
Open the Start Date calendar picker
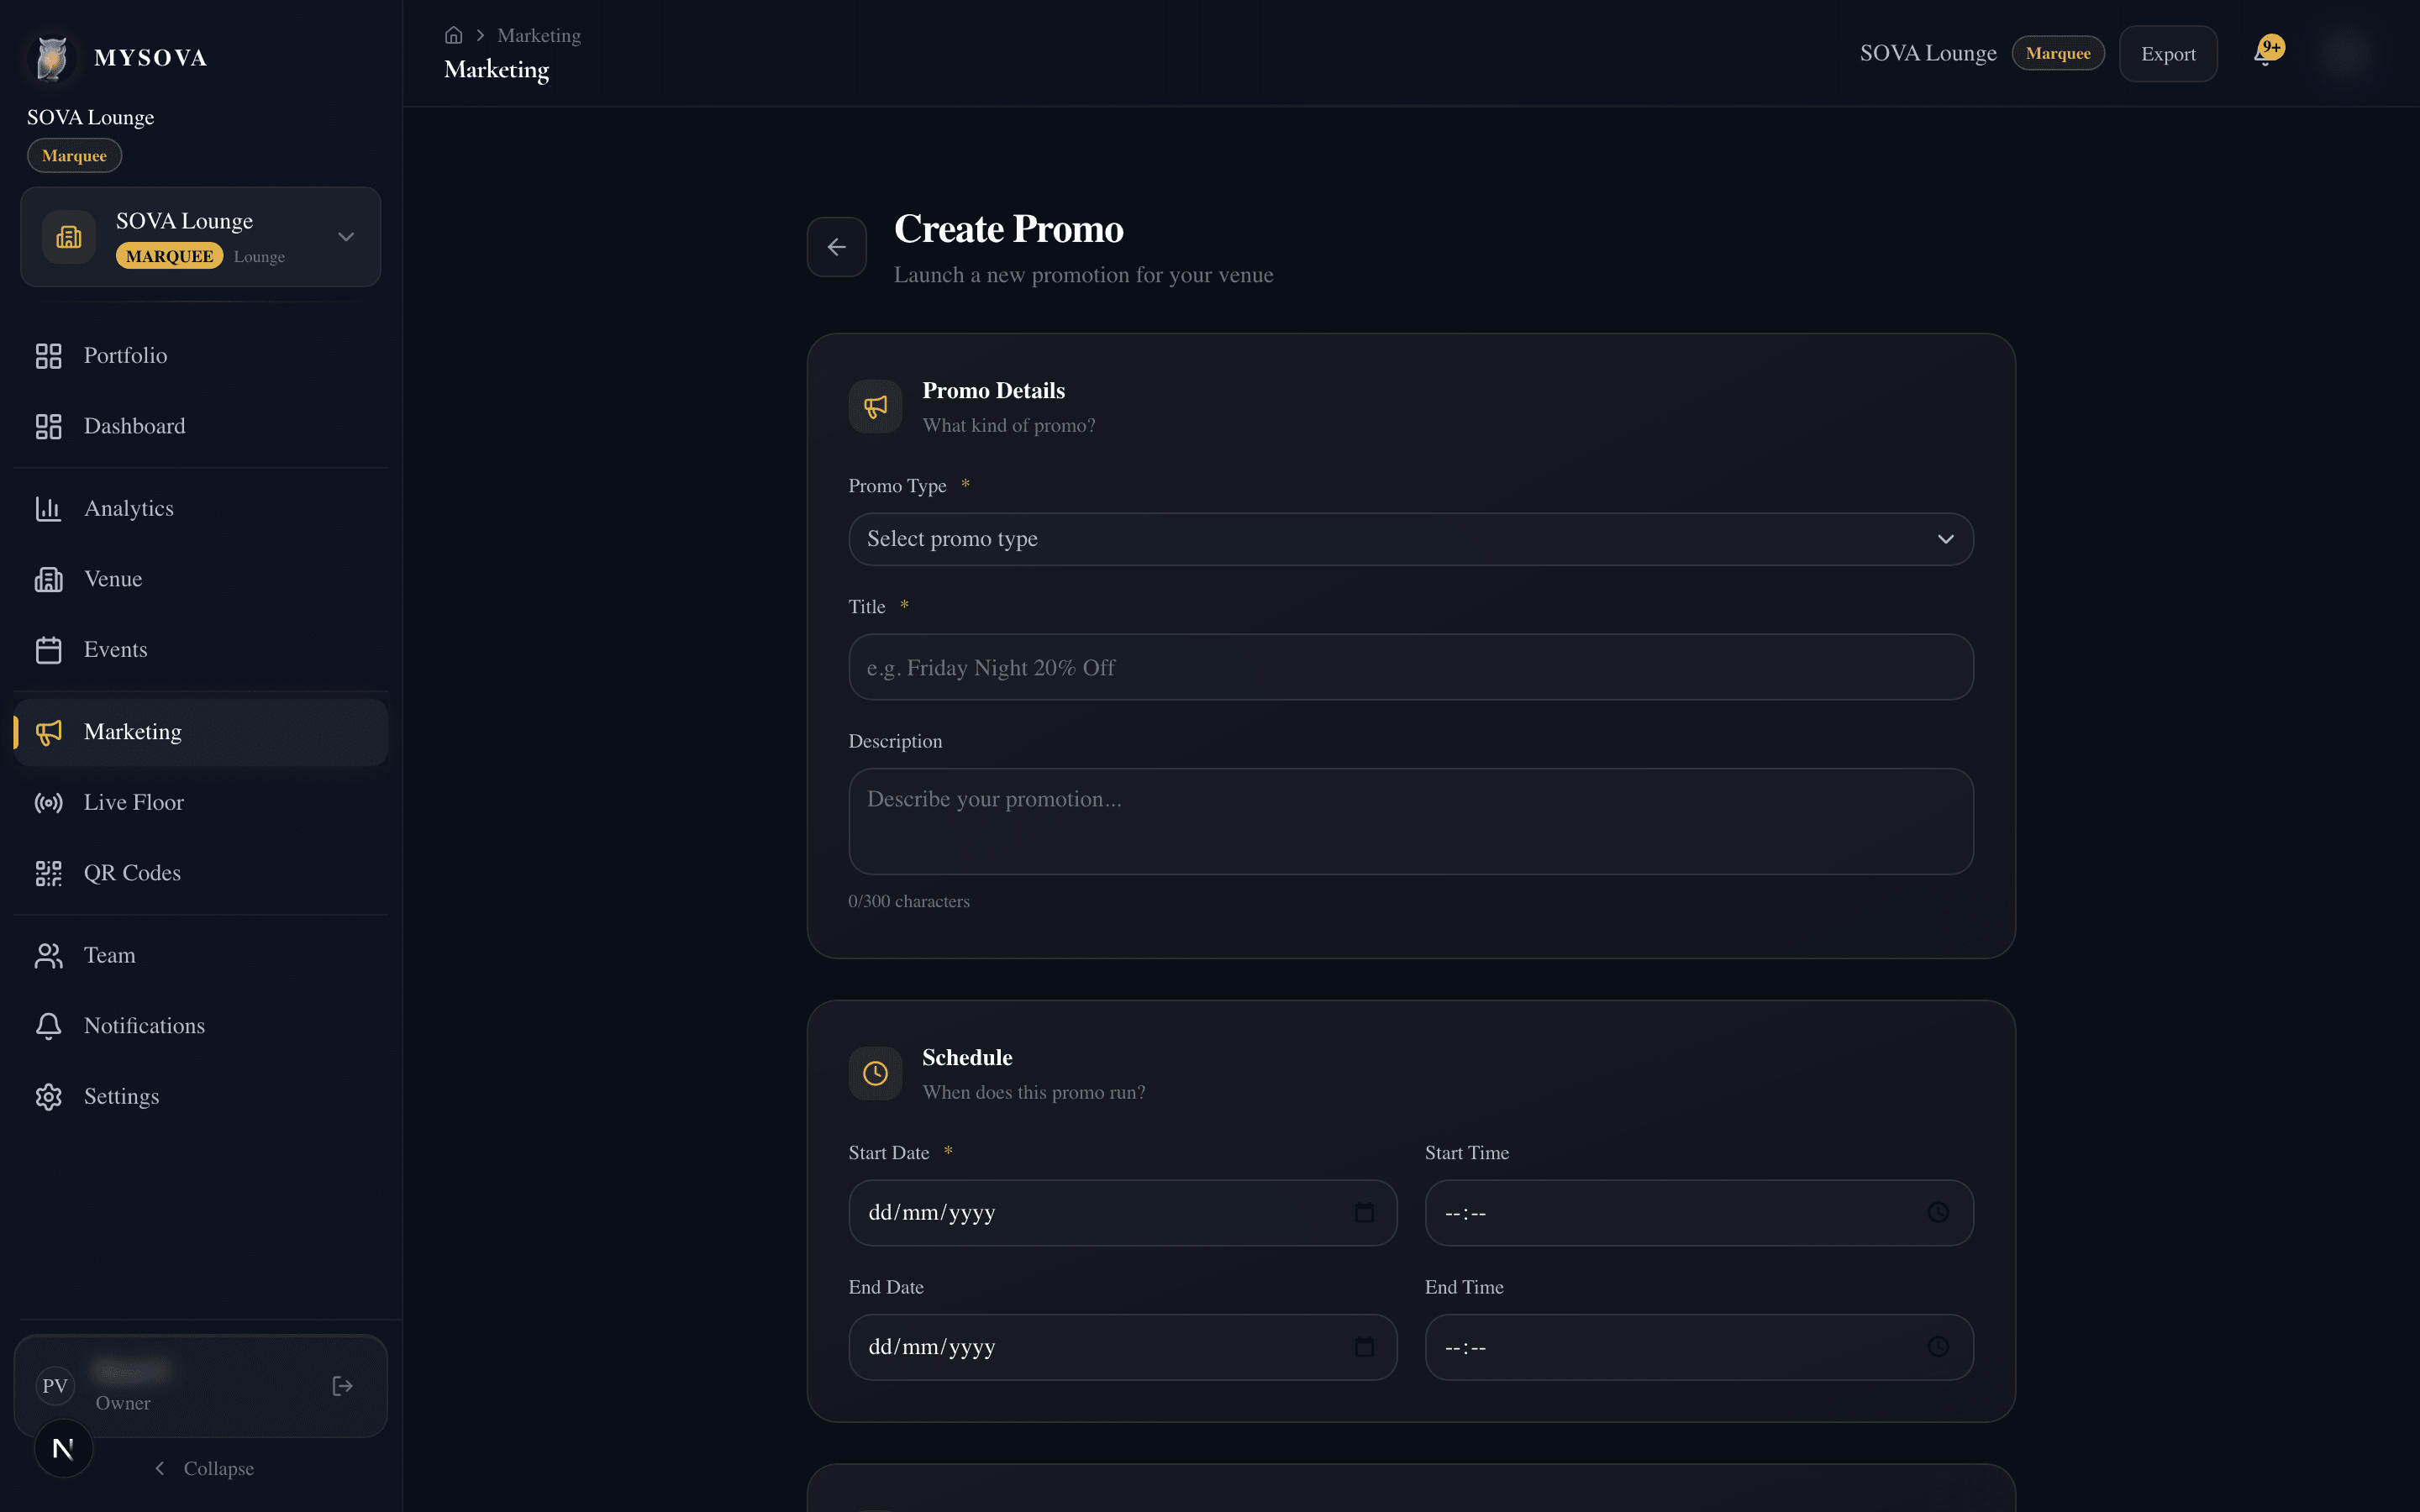pos(1363,1212)
